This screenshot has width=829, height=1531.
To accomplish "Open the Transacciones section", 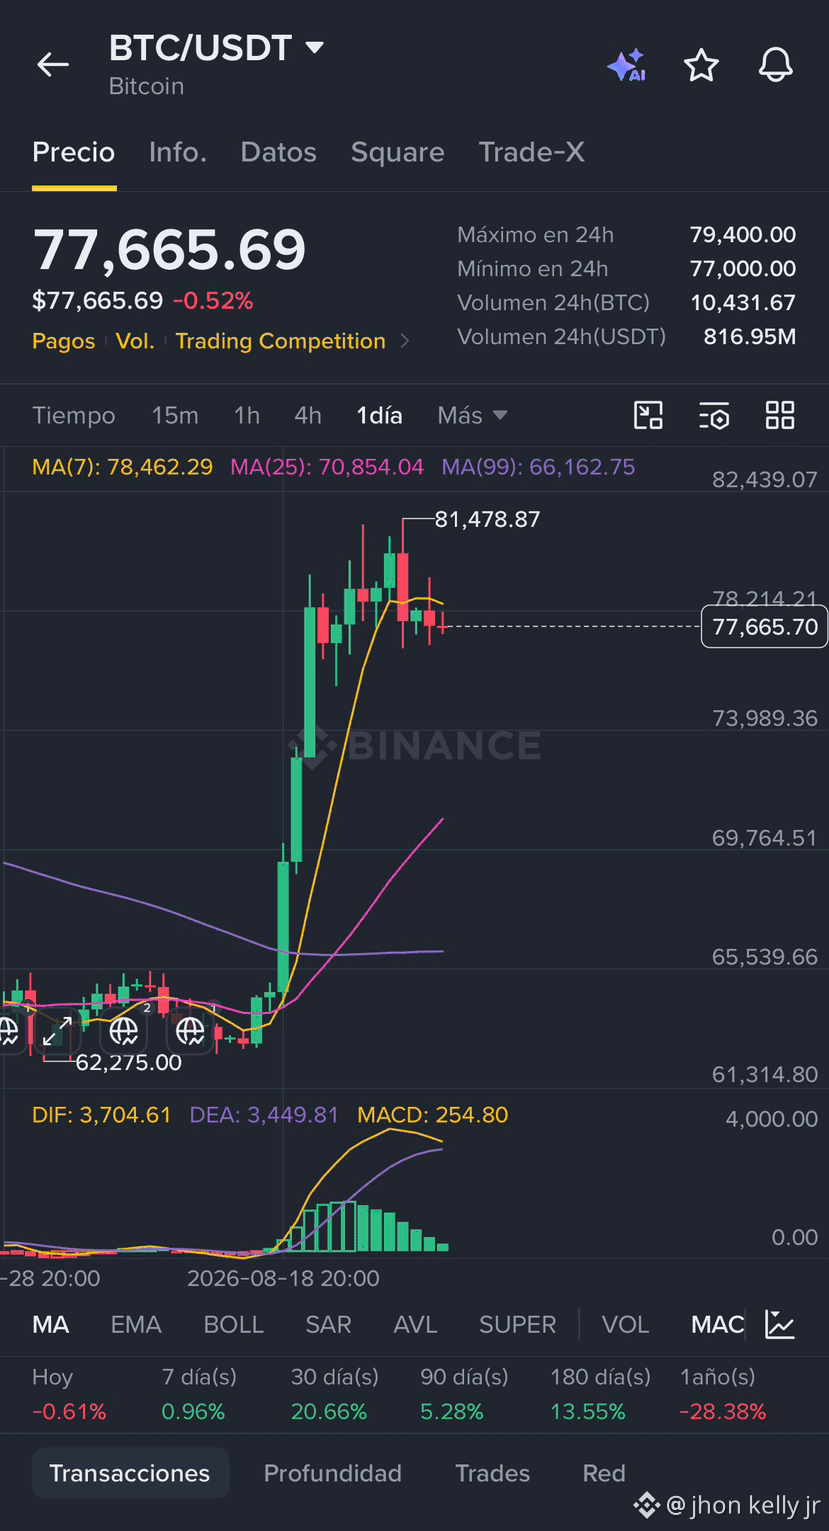I will (130, 1473).
